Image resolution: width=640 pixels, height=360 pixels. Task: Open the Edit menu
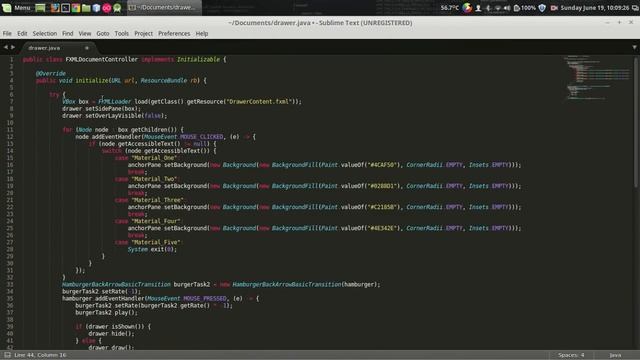[x=22, y=33]
